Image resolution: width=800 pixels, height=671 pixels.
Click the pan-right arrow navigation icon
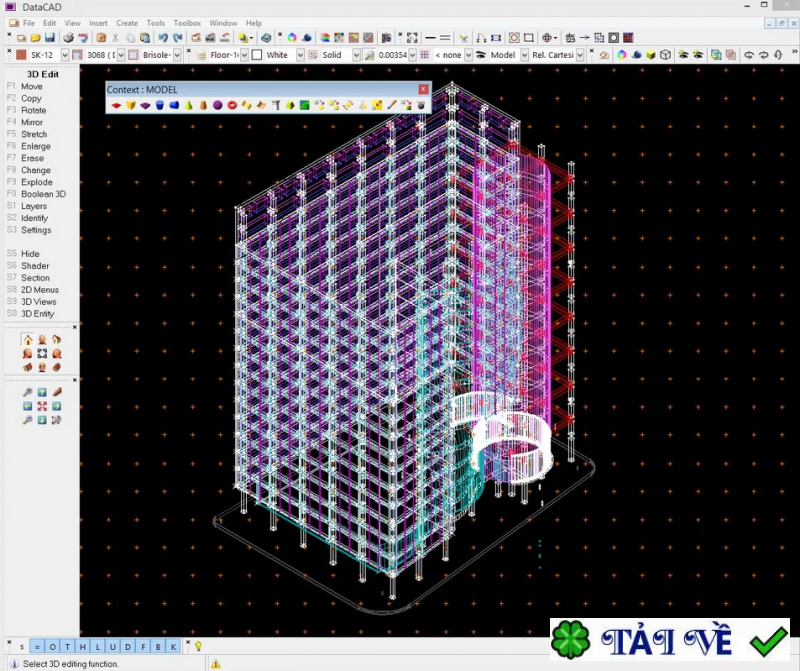coord(56,406)
